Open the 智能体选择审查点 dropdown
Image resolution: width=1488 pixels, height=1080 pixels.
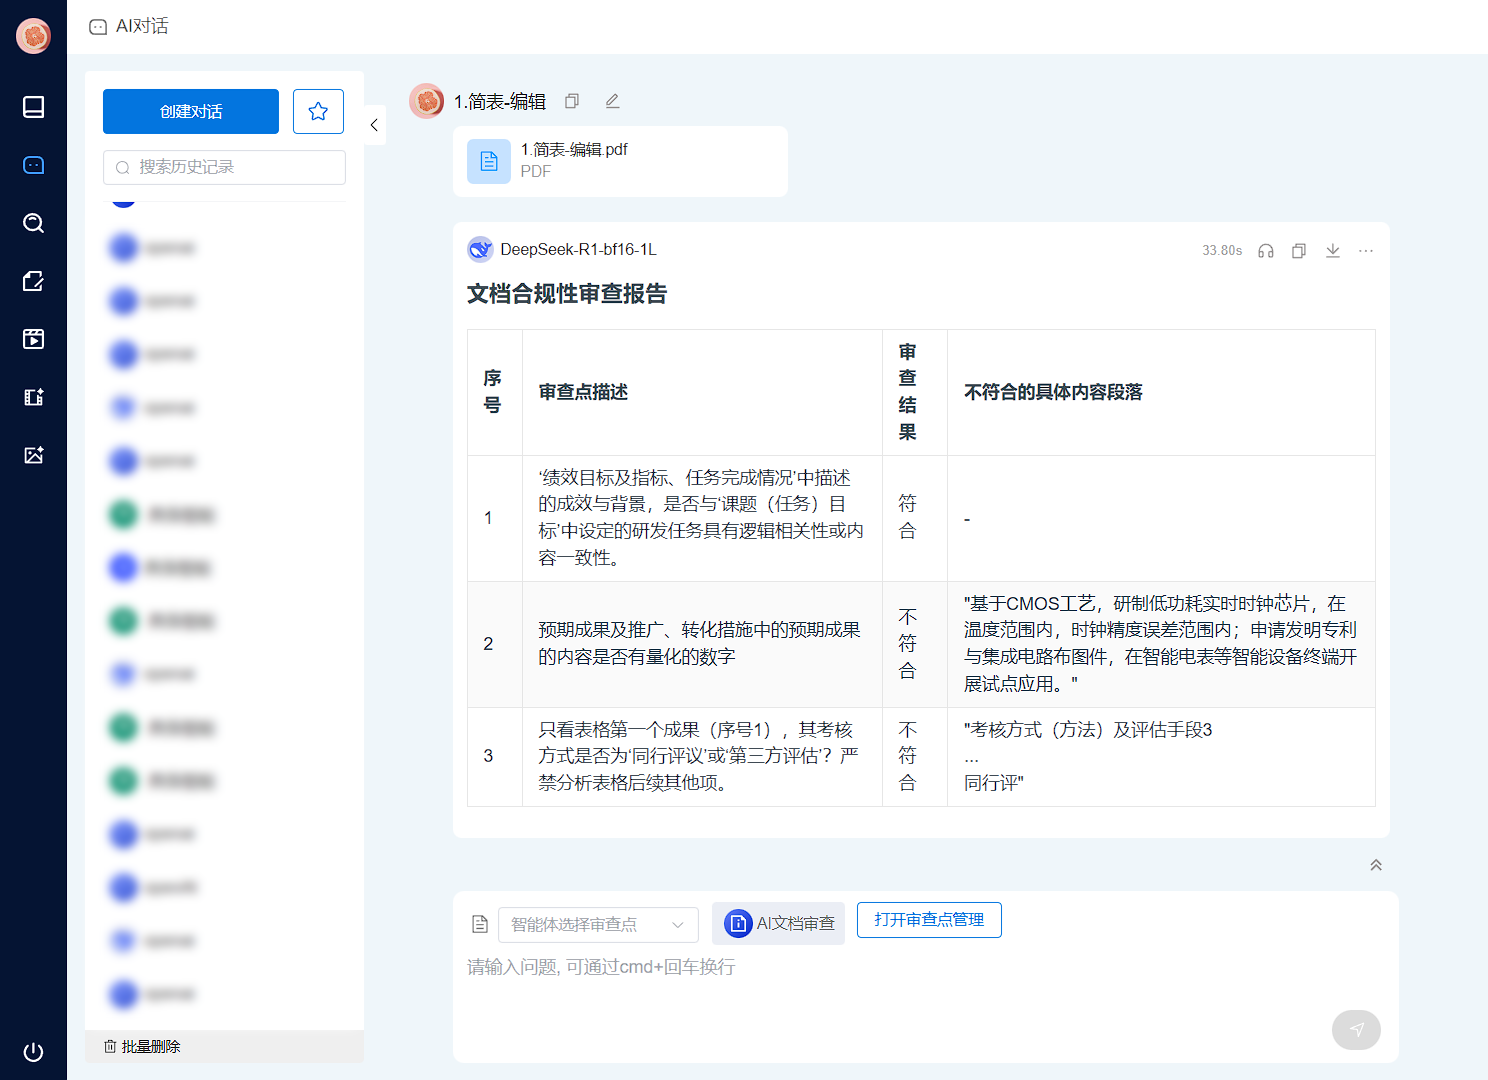(x=597, y=924)
